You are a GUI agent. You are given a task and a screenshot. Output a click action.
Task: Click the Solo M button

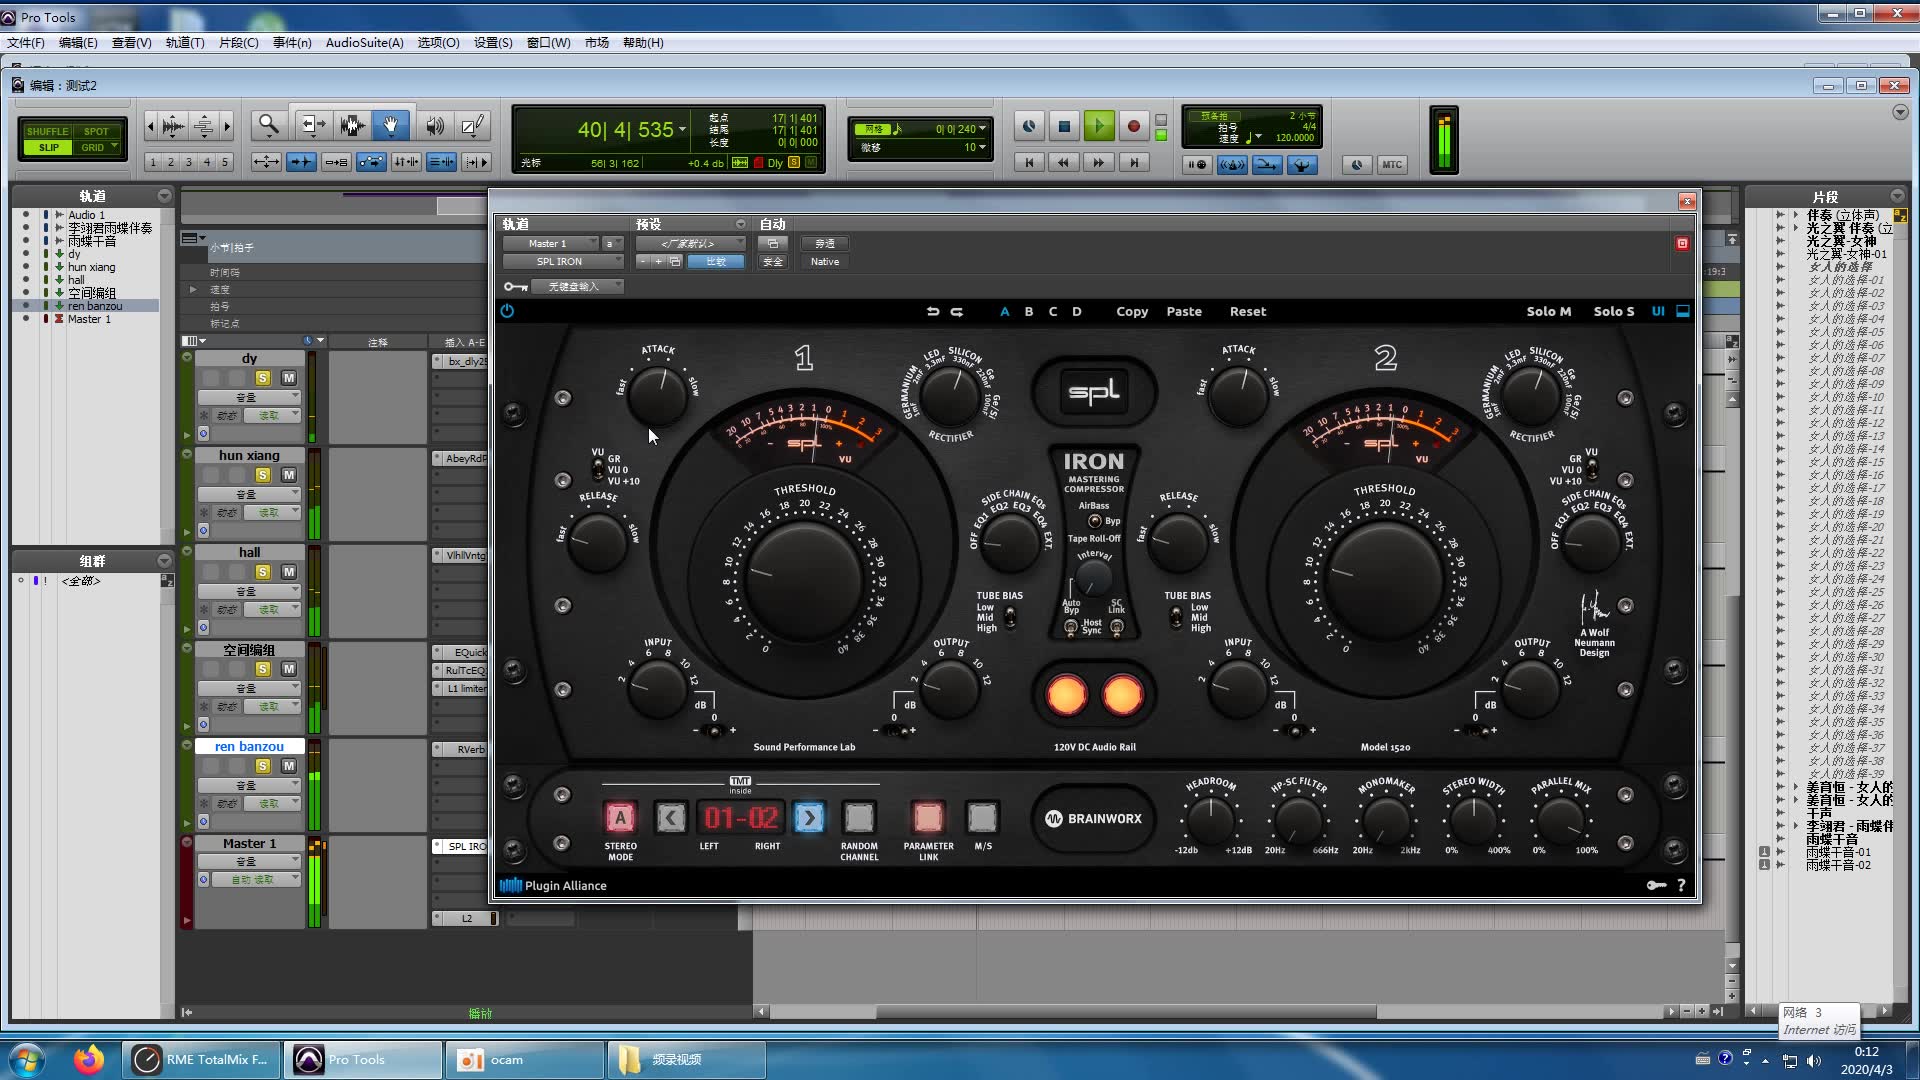pos(1548,312)
